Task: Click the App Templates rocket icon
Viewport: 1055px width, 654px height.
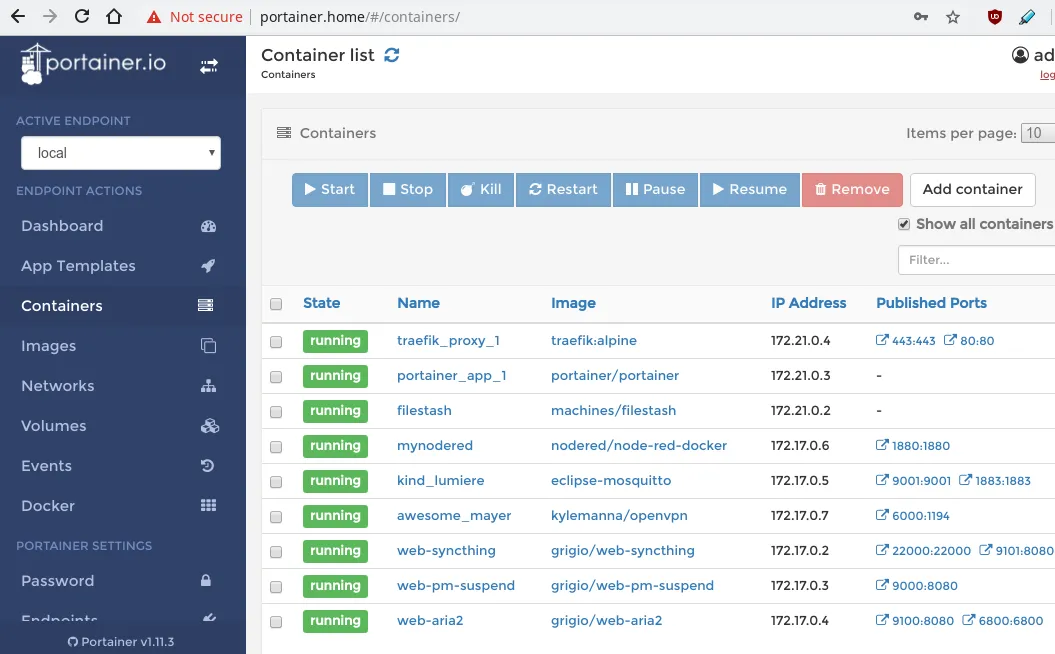Action: tap(209, 266)
